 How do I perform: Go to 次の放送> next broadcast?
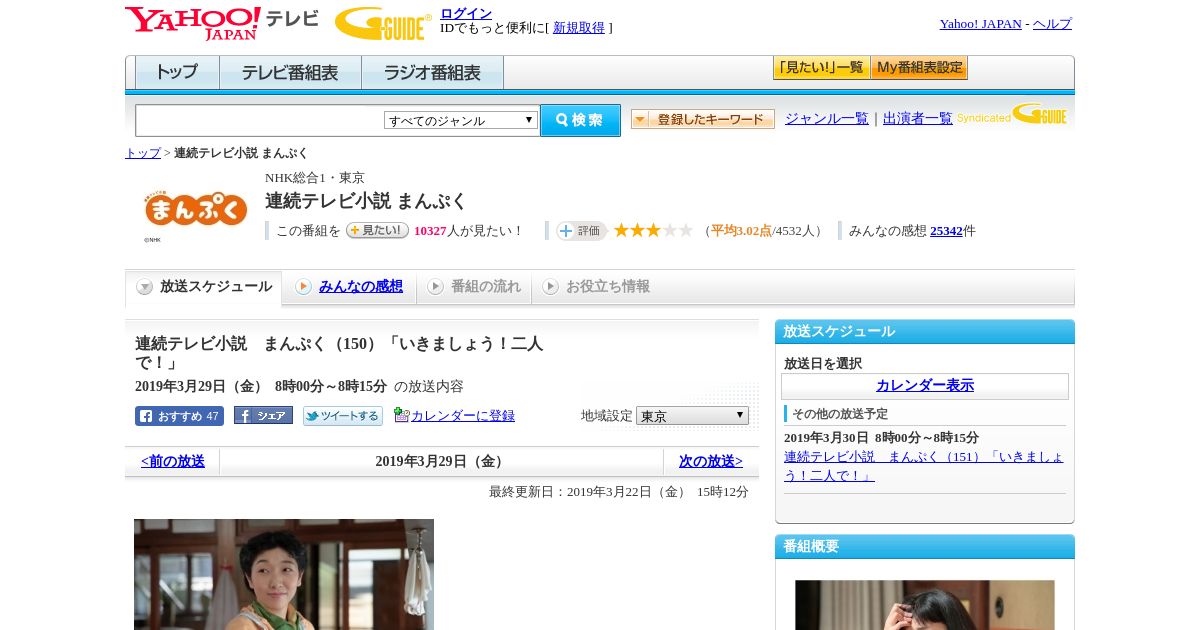tap(711, 462)
